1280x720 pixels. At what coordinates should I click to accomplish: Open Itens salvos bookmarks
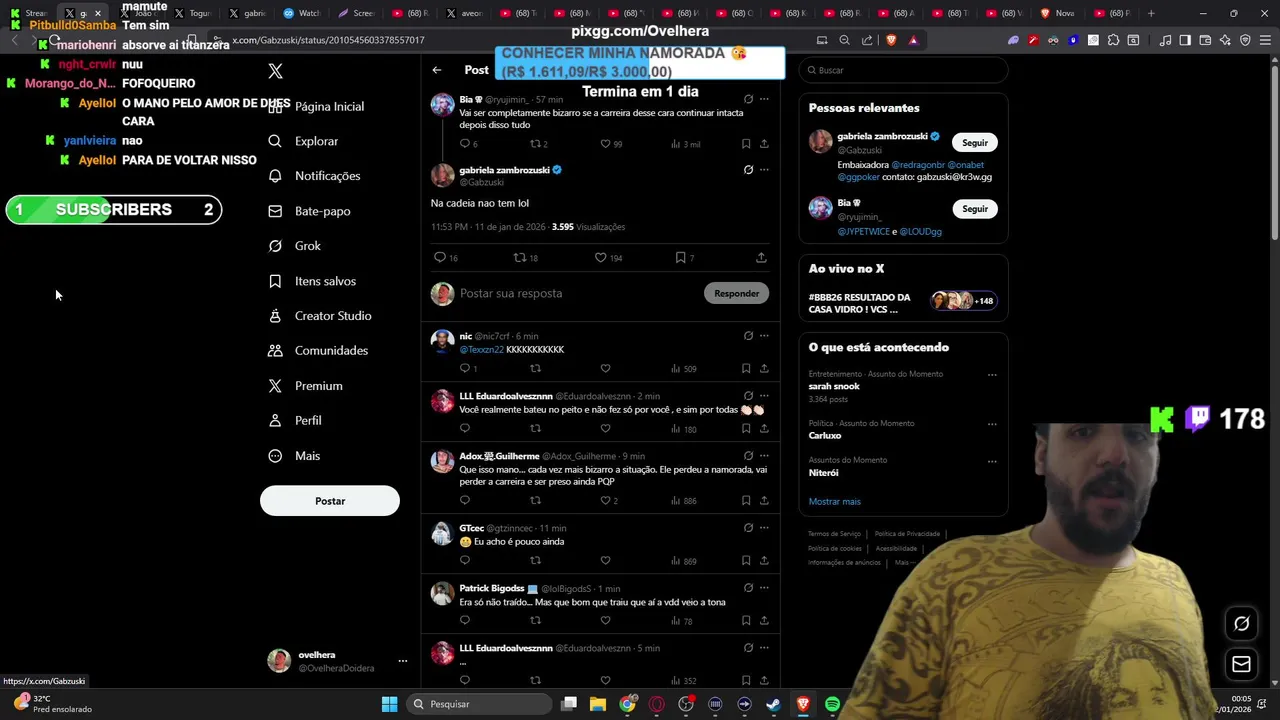click(x=313, y=281)
